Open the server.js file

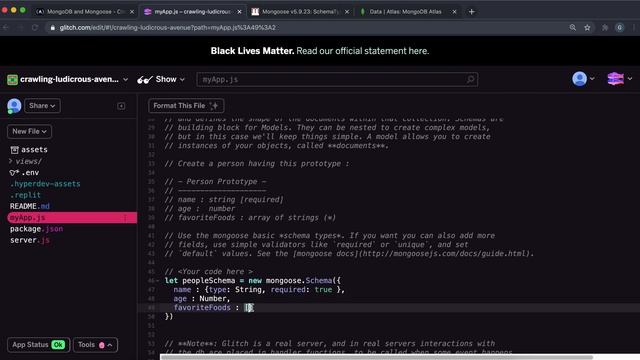(x=29, y=240)
